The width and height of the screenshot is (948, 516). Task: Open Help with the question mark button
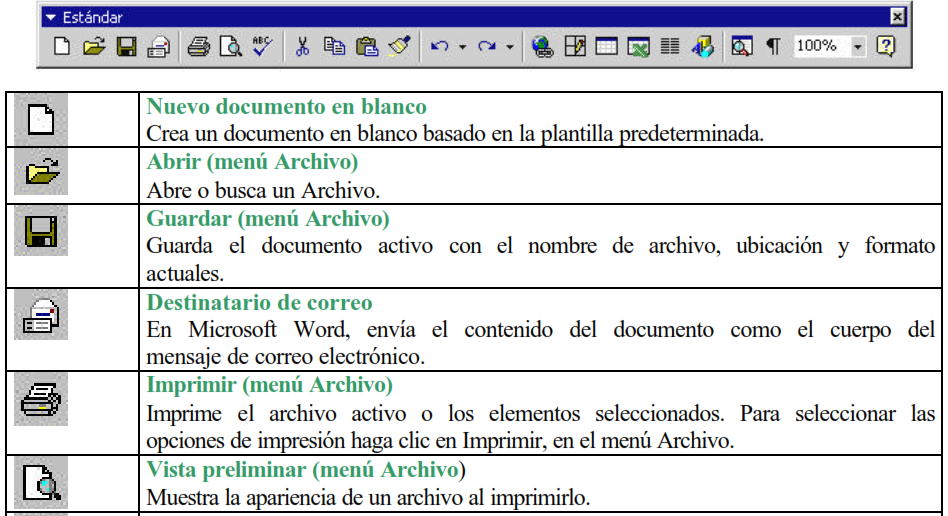[885, 47]
